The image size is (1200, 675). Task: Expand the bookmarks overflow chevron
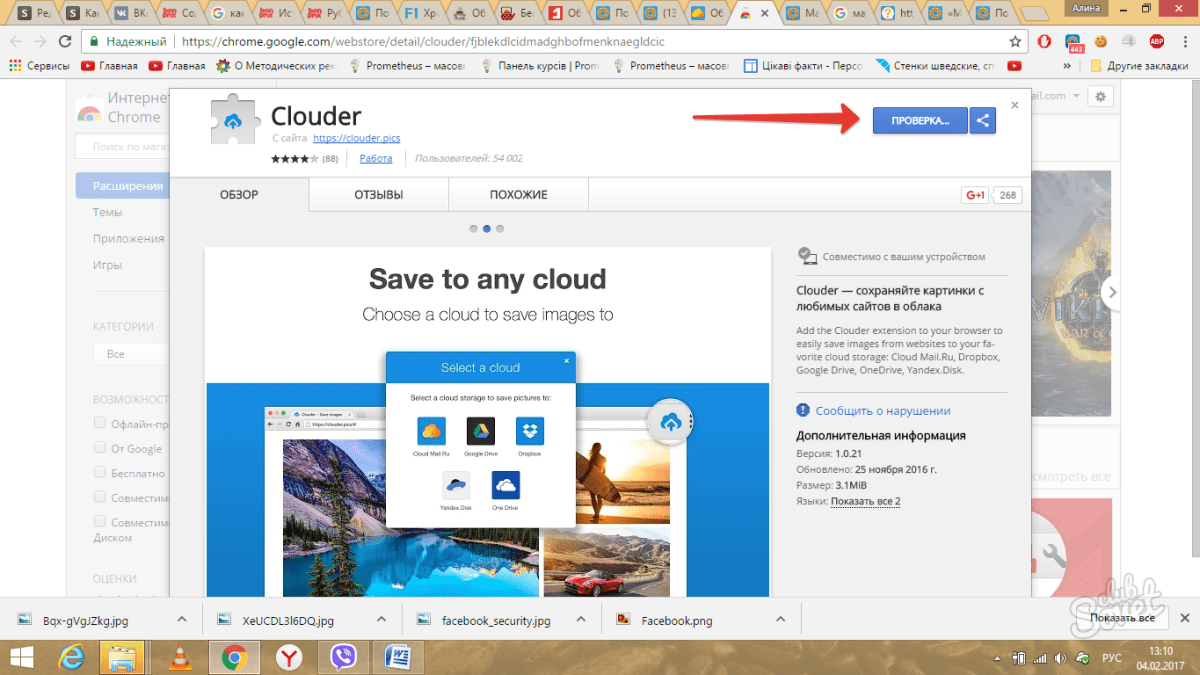click(1068, 66)
